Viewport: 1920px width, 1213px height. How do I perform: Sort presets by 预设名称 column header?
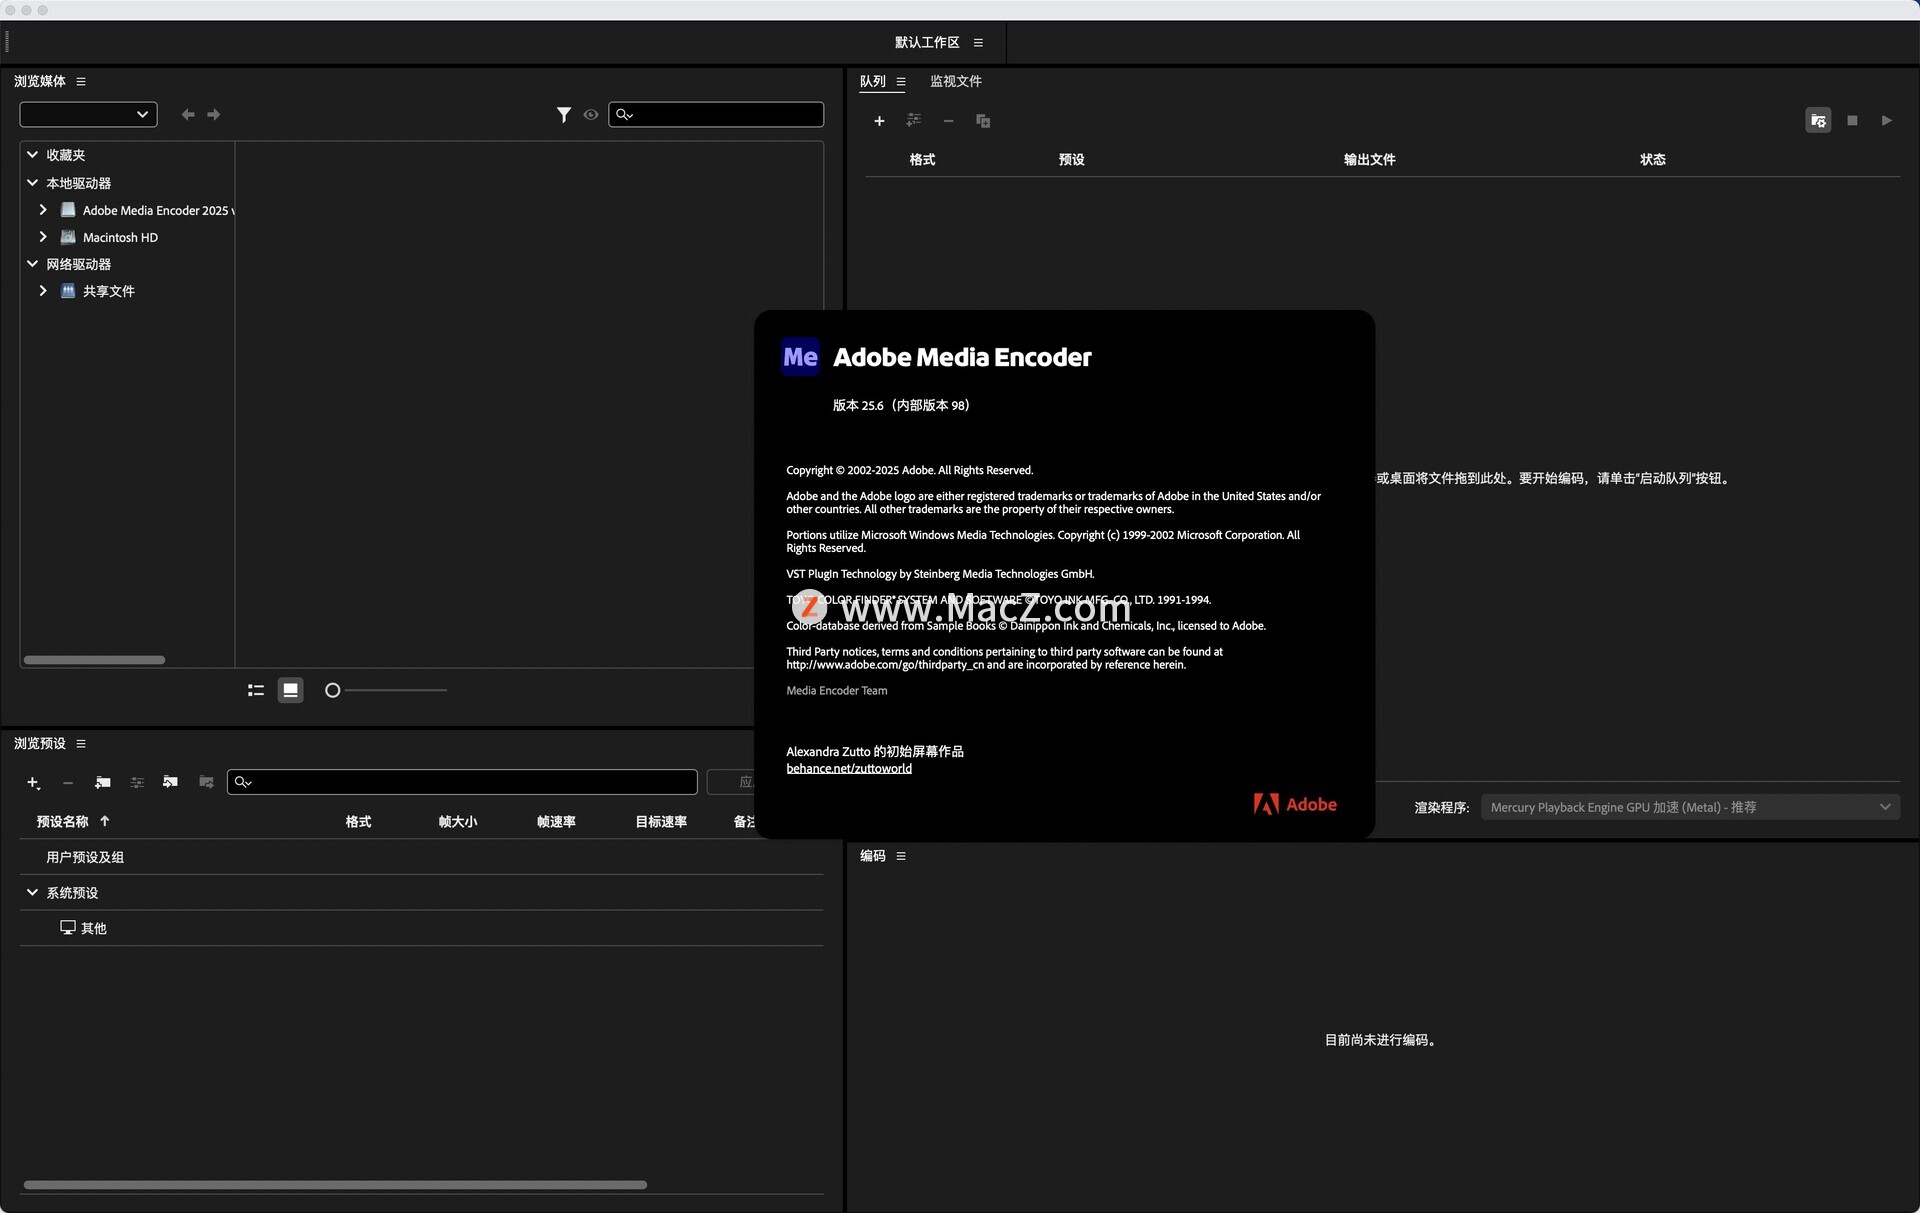coord(63,821)
